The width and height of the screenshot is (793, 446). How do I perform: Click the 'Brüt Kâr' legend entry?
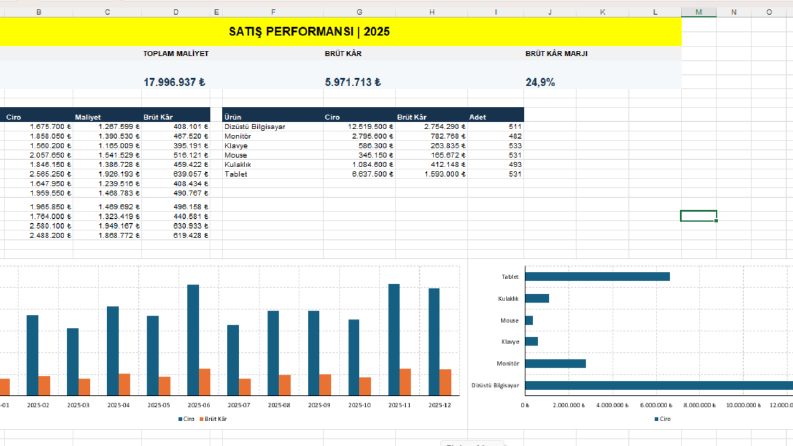click(213, 419)
